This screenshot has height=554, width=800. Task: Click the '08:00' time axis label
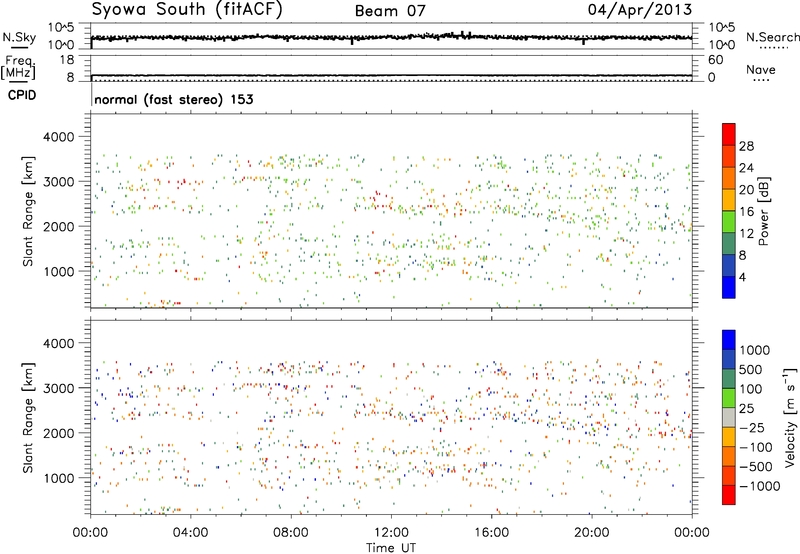(291, 533)
